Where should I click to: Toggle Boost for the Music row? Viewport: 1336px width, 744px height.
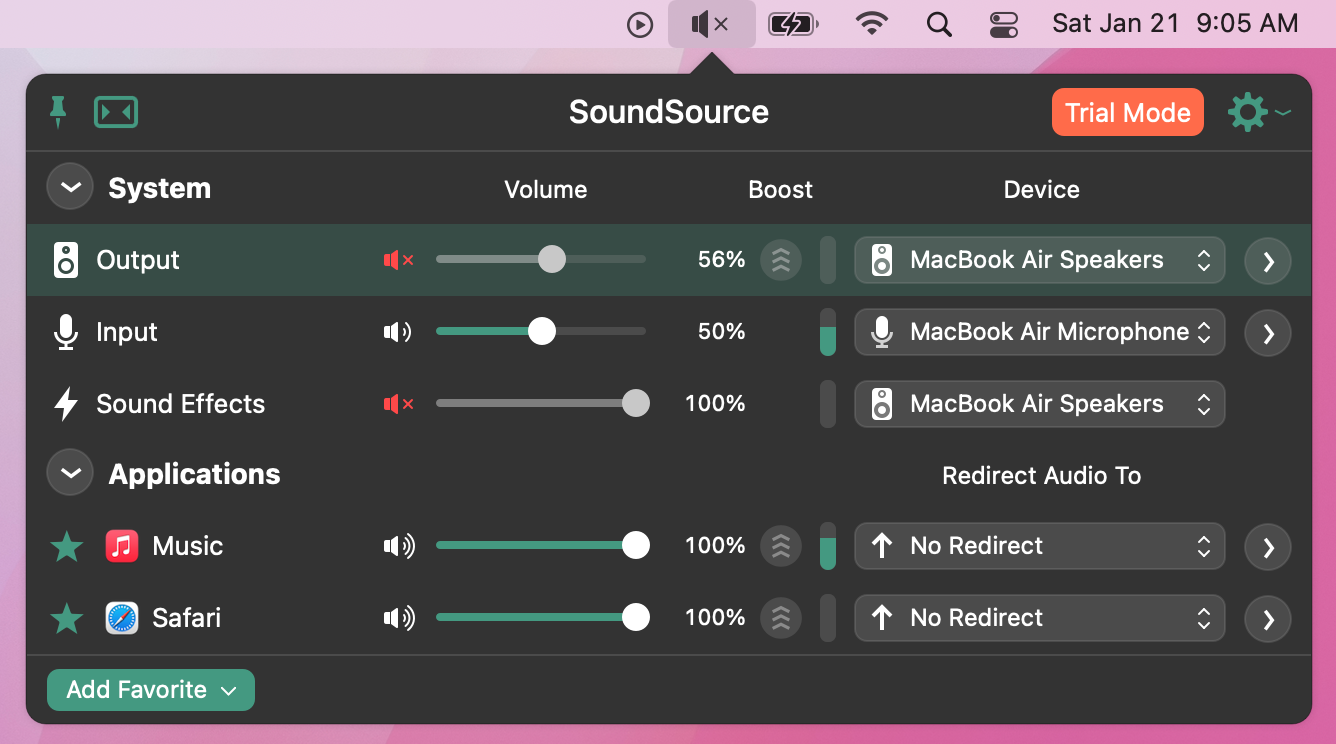click(781, 546)
